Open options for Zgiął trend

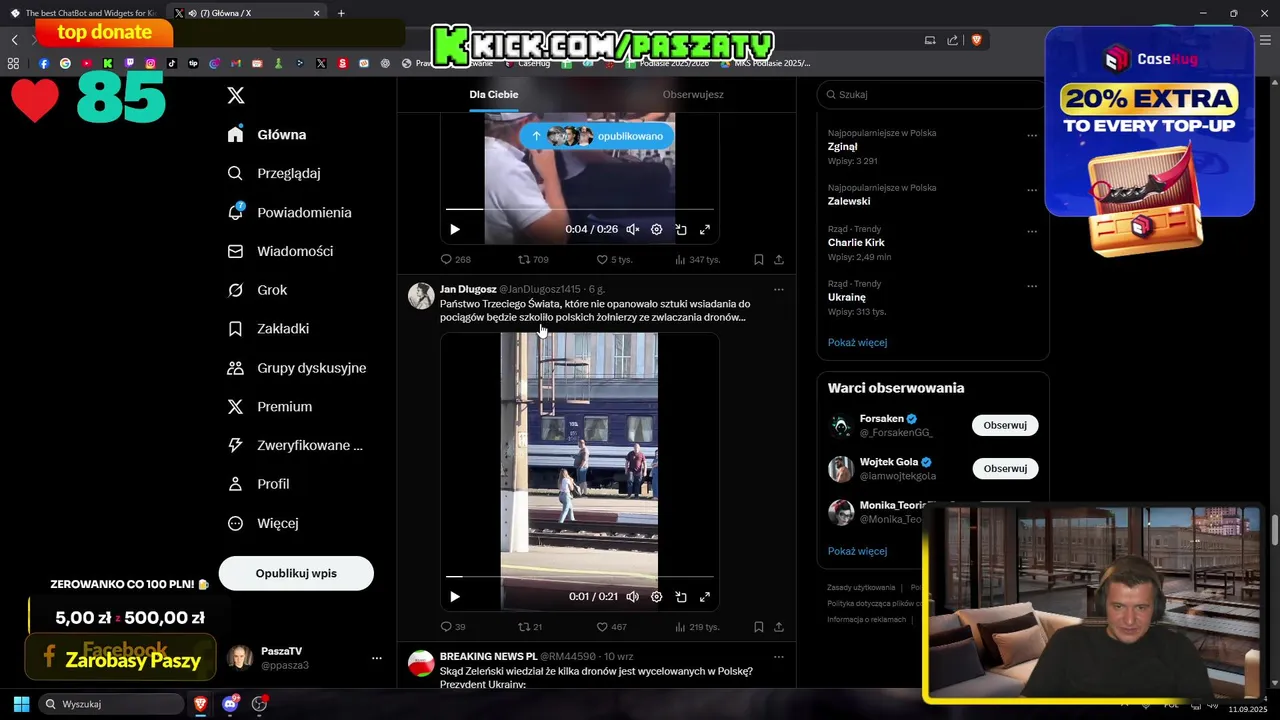[x=1032, y=135]
